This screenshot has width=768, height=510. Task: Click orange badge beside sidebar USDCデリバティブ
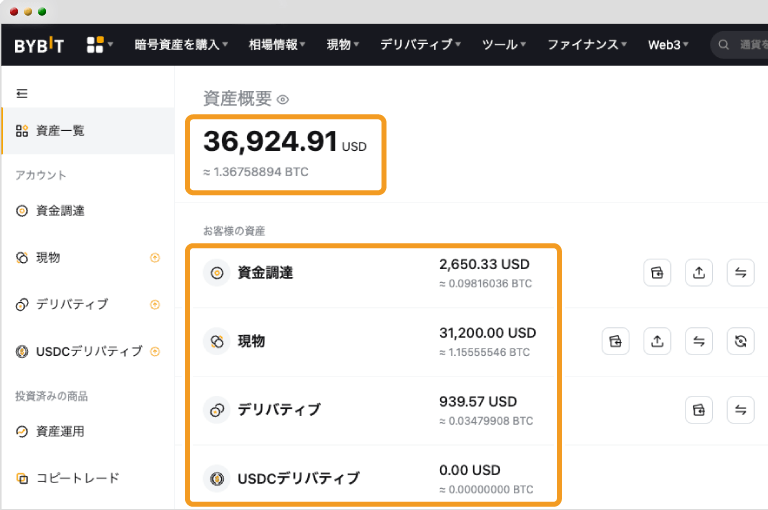[x=155, y=351]
